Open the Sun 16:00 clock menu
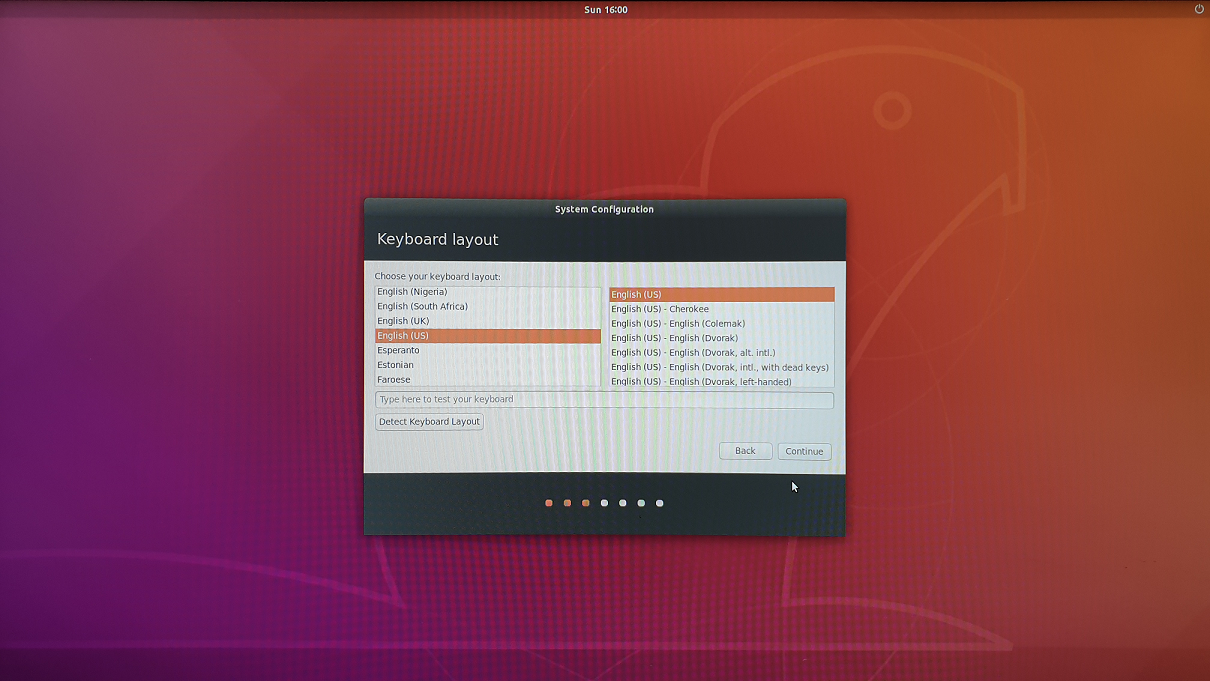The height and width of the screenshot is (681, 1210). coord(606,9)
